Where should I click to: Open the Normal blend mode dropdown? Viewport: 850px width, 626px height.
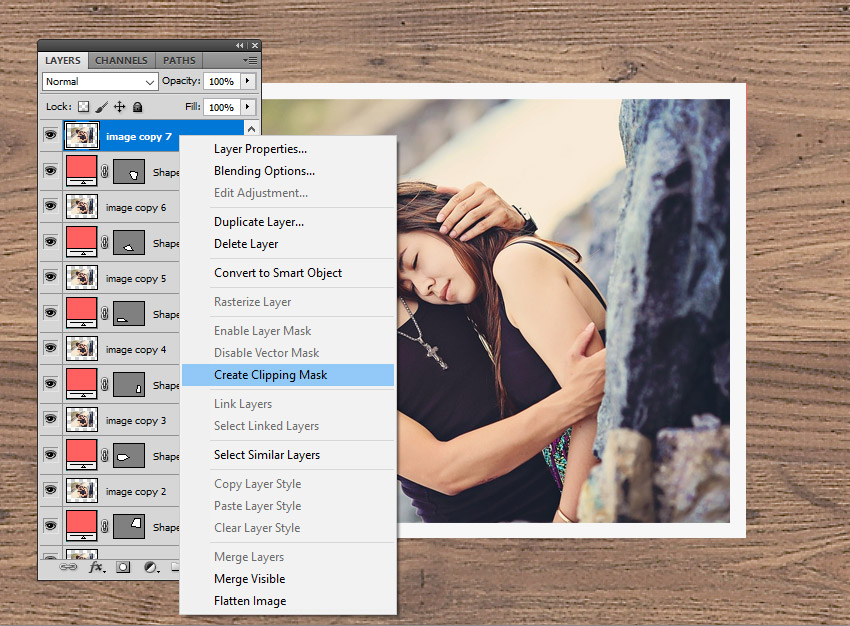(100, 82)
